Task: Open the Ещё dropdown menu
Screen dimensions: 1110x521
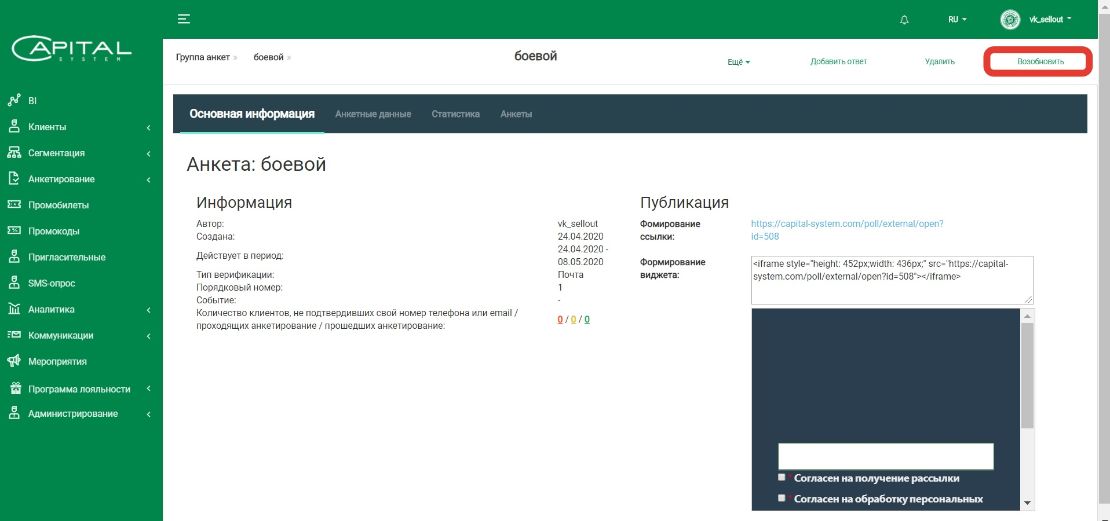Action: (738, 62)
